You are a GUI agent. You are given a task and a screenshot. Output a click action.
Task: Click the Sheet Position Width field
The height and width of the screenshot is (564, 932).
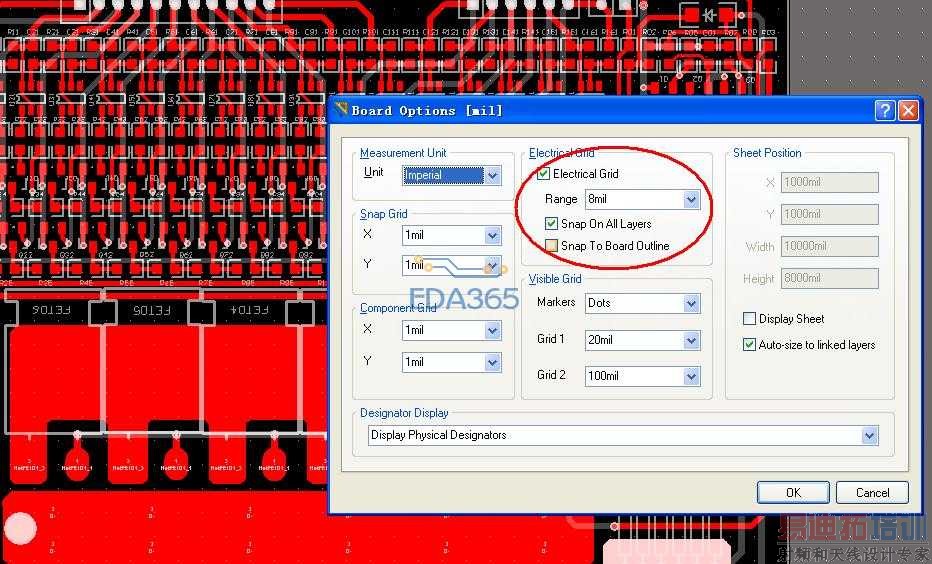coord(830,246)
